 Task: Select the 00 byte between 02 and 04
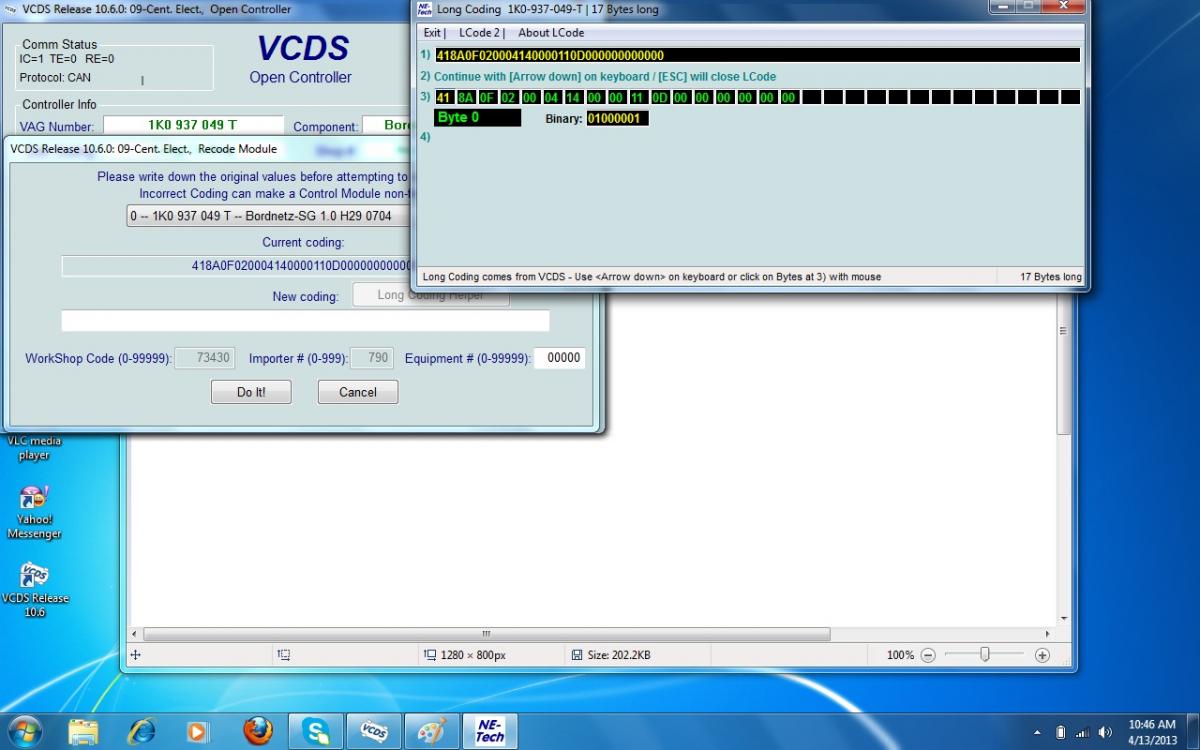pyautogui.click(x=530, y=97)
